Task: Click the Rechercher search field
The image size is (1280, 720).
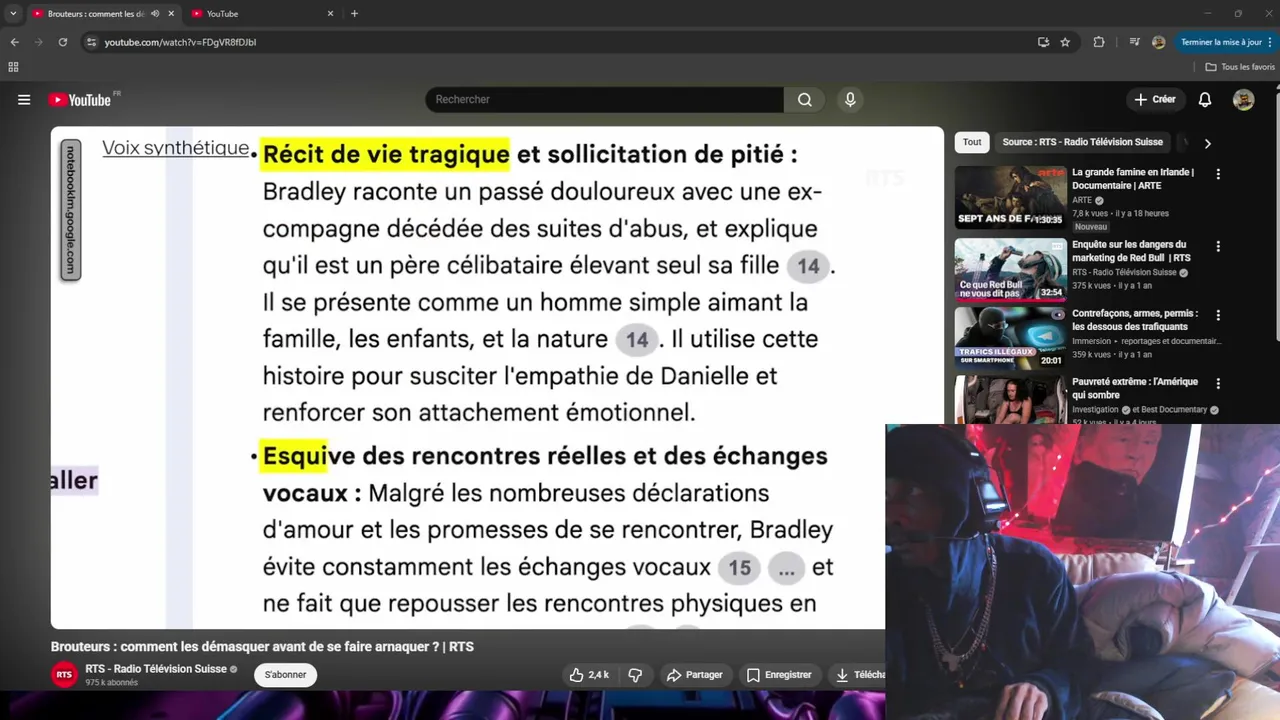Action: pos(605,100)
